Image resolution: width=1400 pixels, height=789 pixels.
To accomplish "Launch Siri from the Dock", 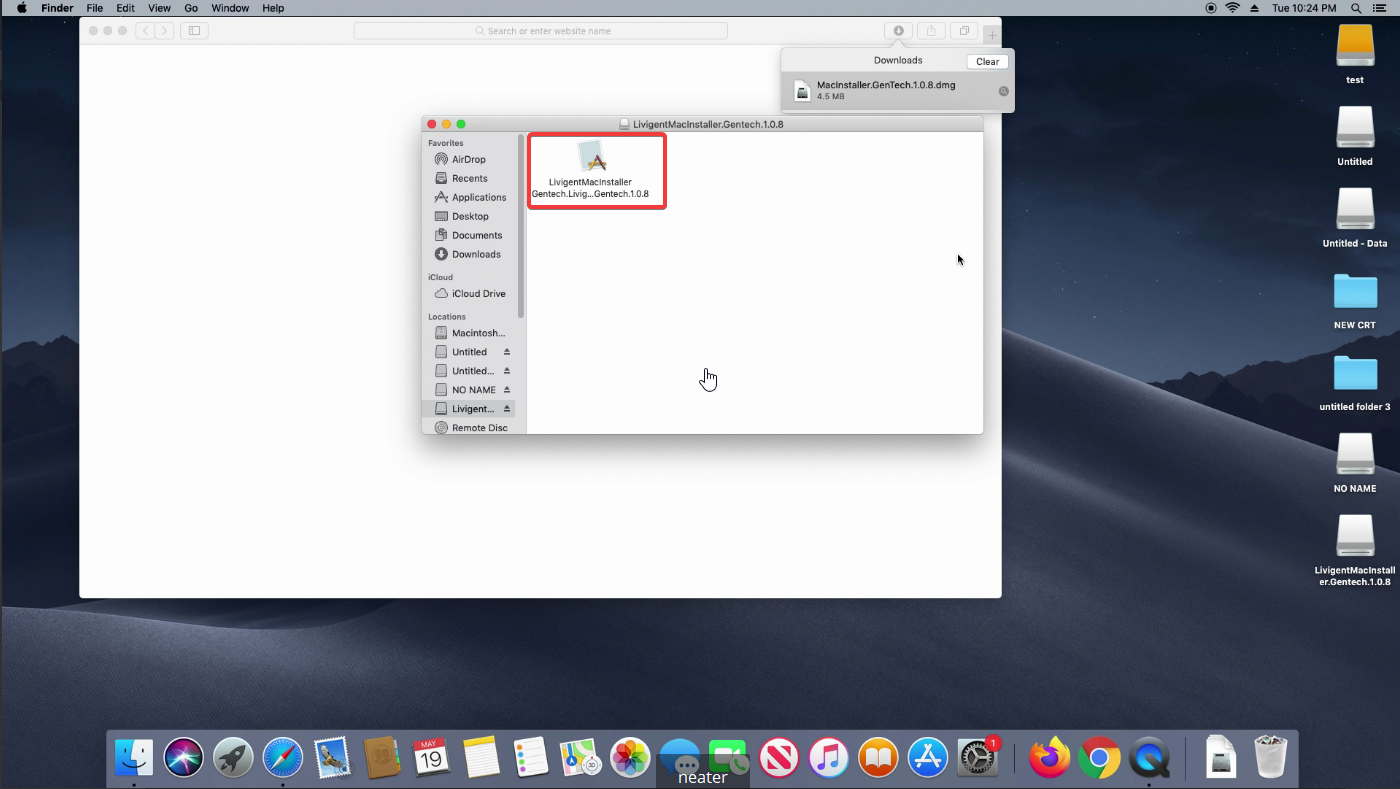I will coord(184,758).
